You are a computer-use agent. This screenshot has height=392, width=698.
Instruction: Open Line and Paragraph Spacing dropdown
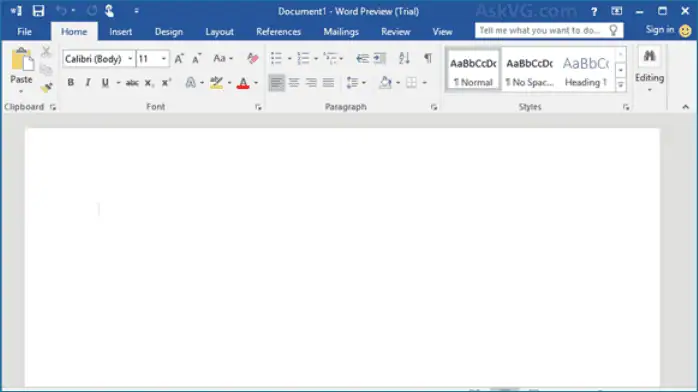pos(356,83)
